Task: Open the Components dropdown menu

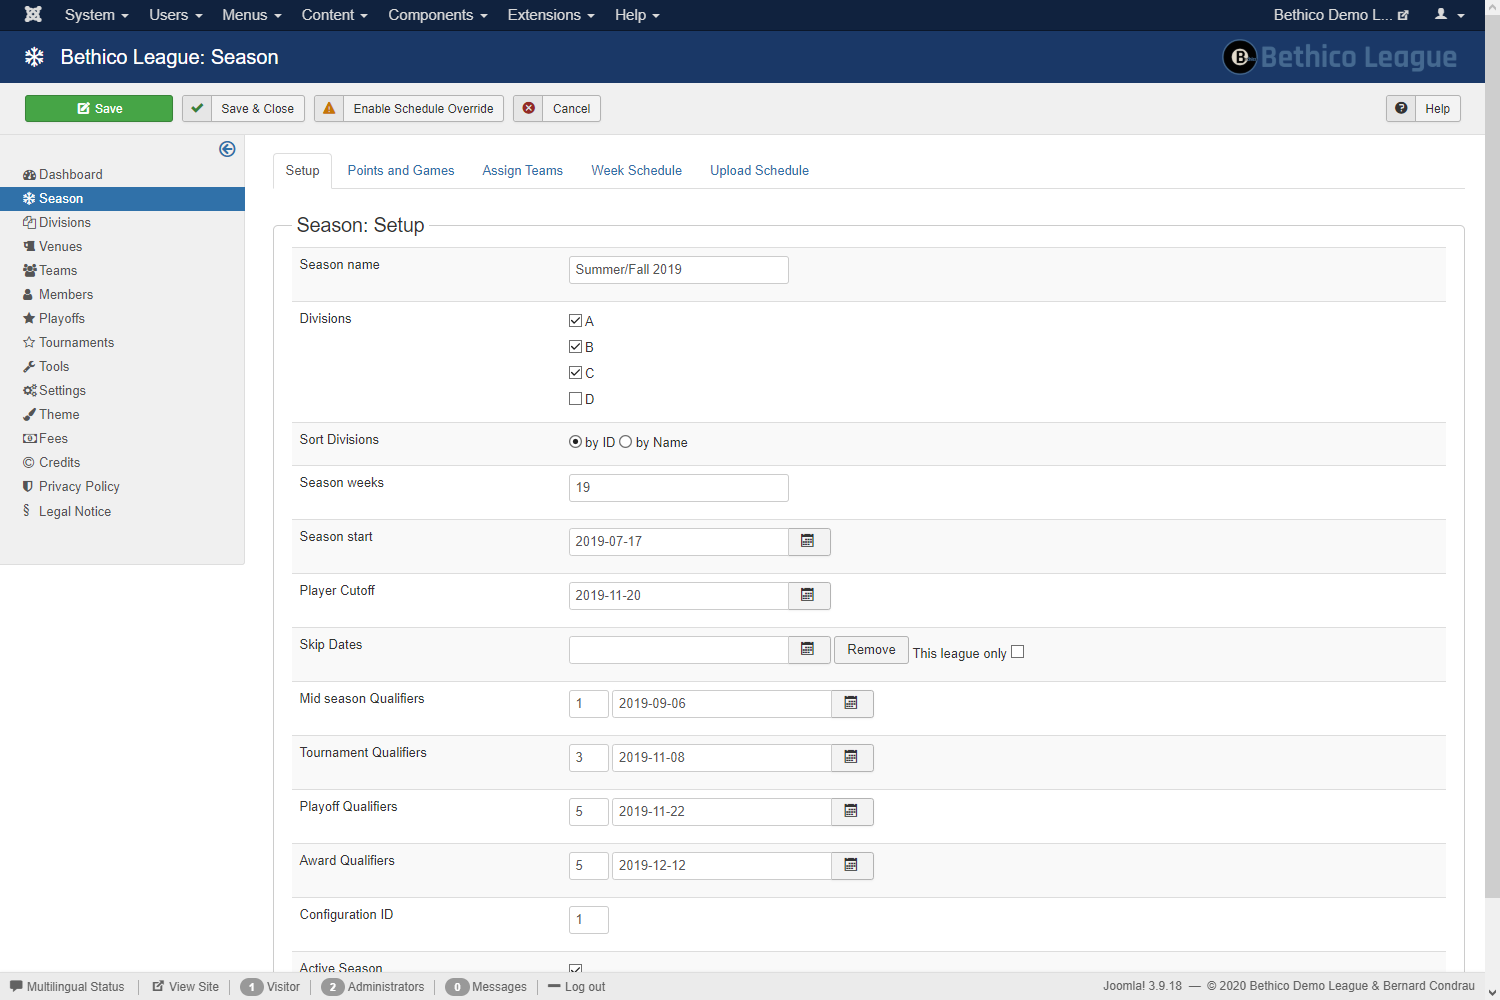Action: coord(437,15)
